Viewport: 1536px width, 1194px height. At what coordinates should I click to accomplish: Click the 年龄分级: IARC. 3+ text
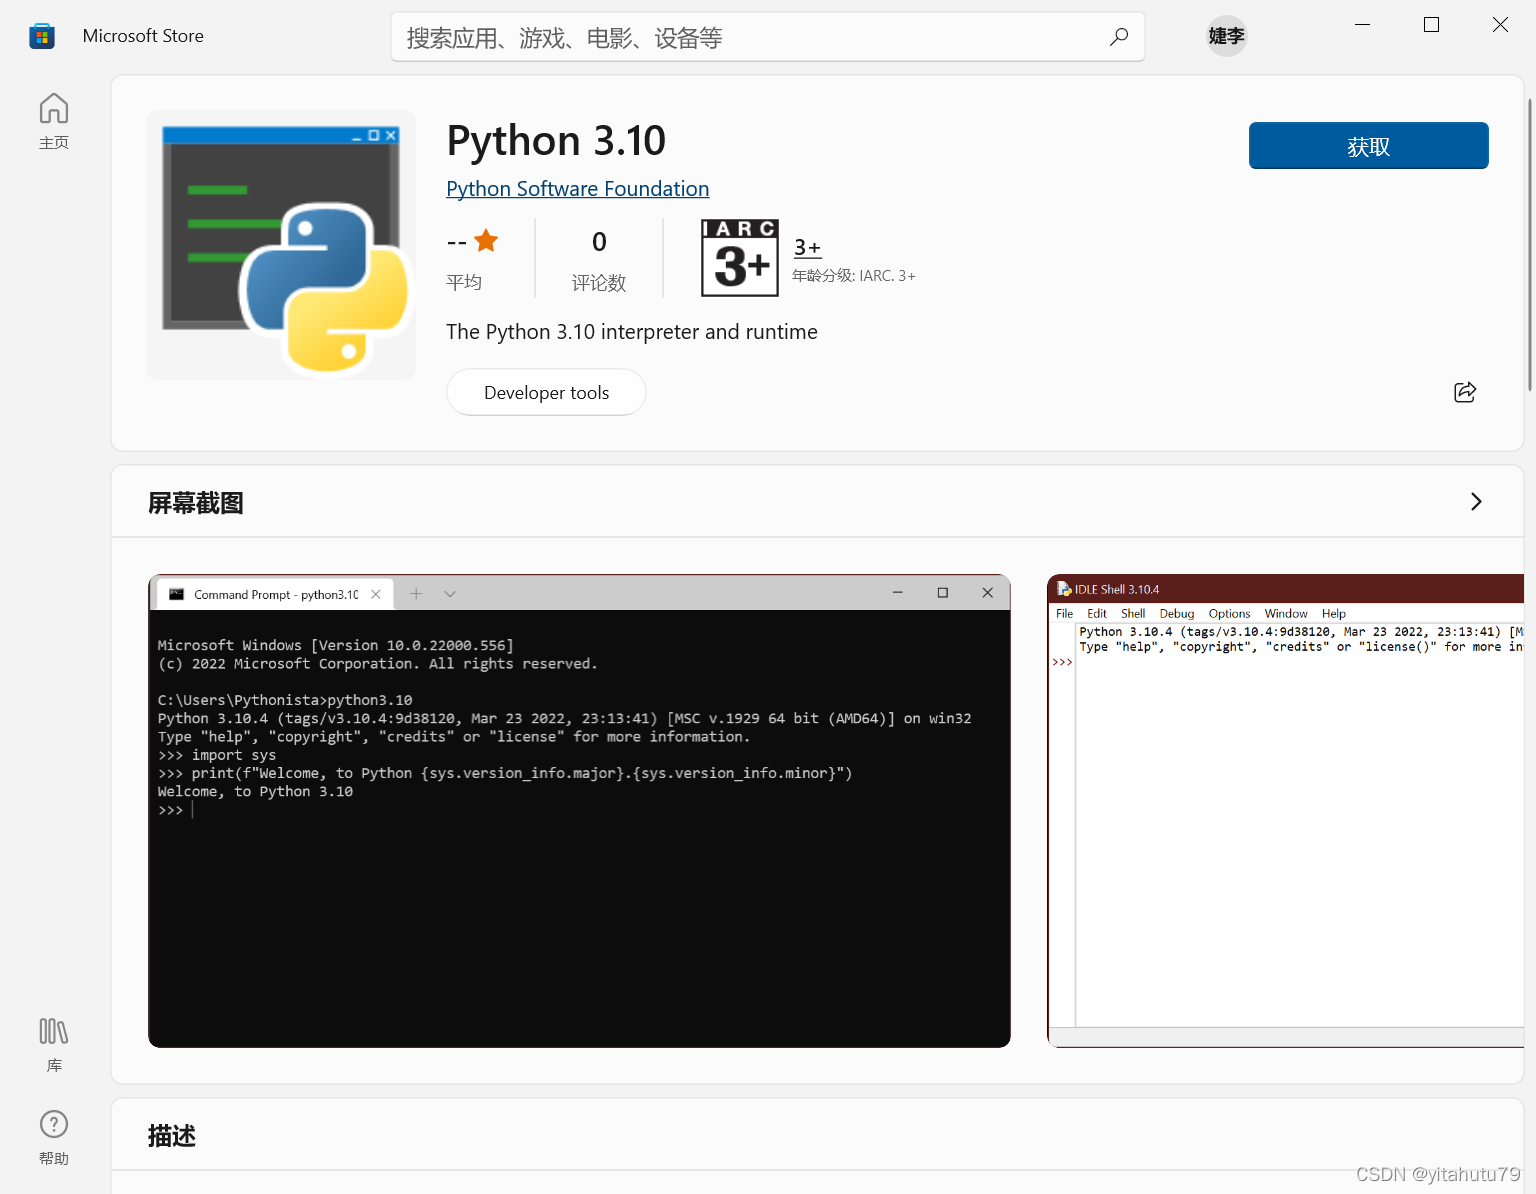coord(854,276)
